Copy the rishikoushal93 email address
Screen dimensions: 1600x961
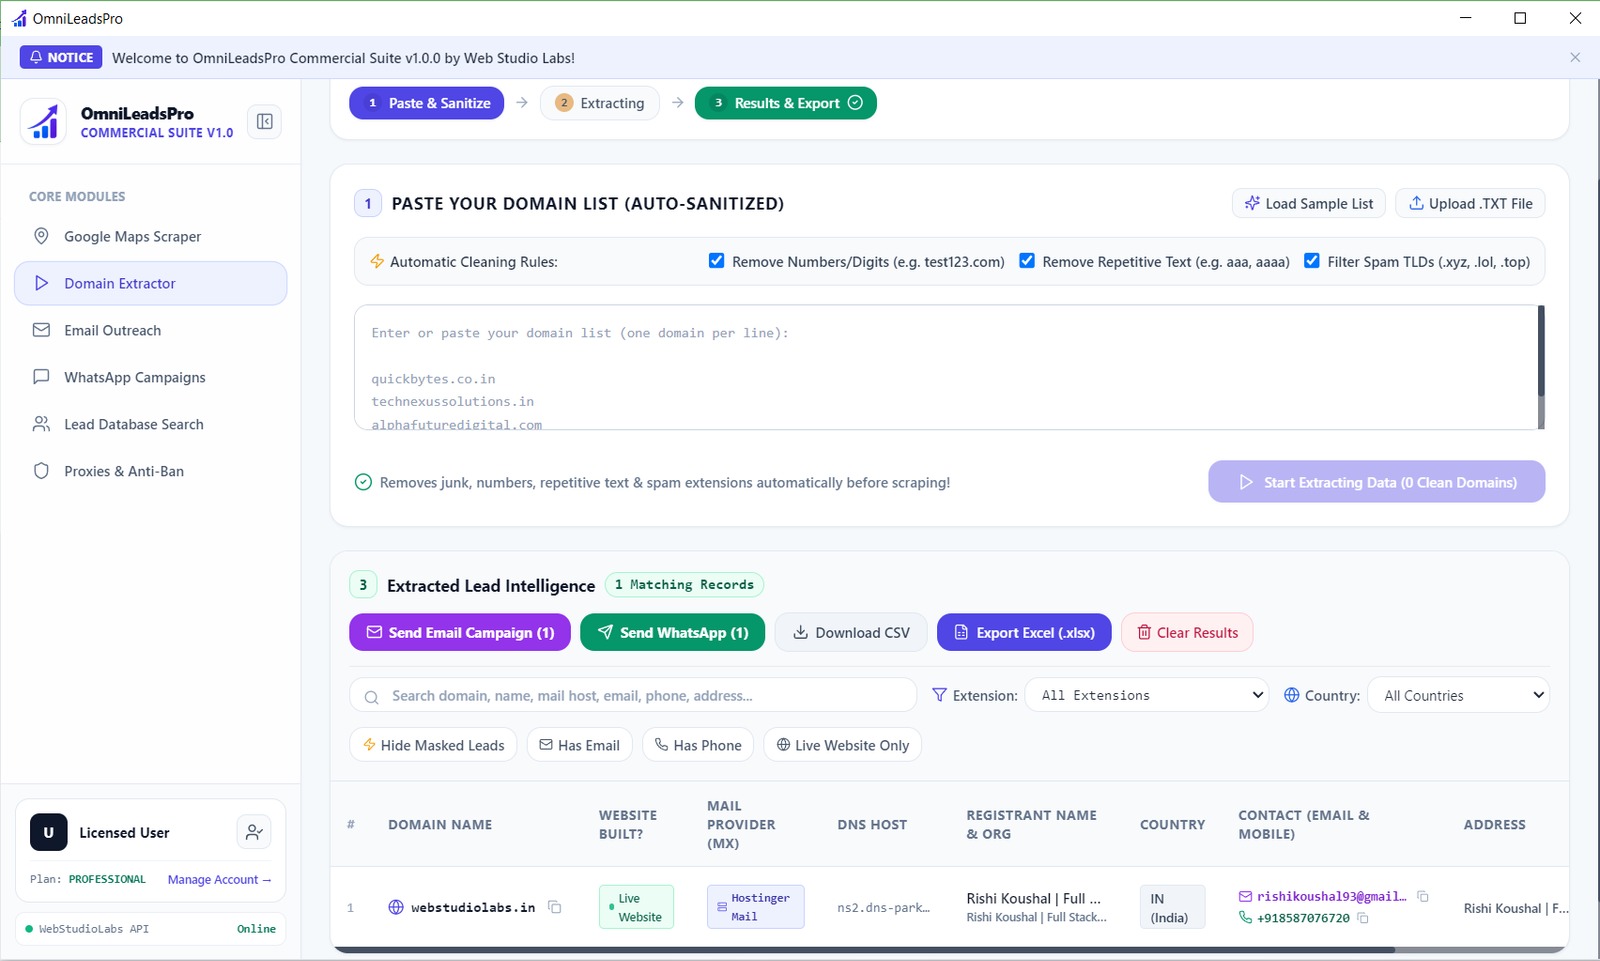pyautogui.click(x=1423, y=896)
